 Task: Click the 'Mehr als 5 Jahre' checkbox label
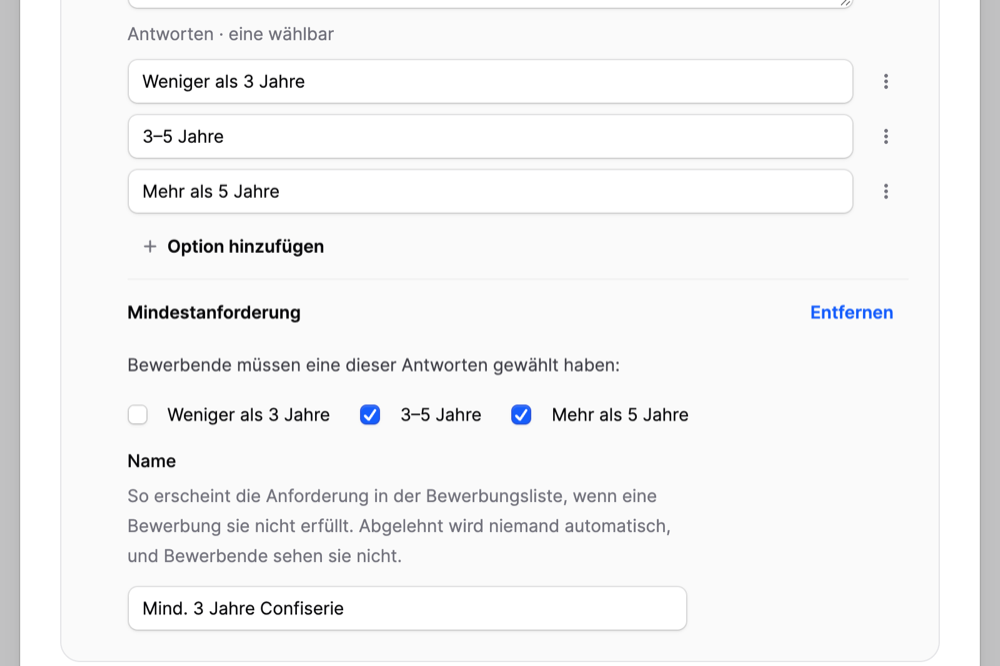point(620,415)
